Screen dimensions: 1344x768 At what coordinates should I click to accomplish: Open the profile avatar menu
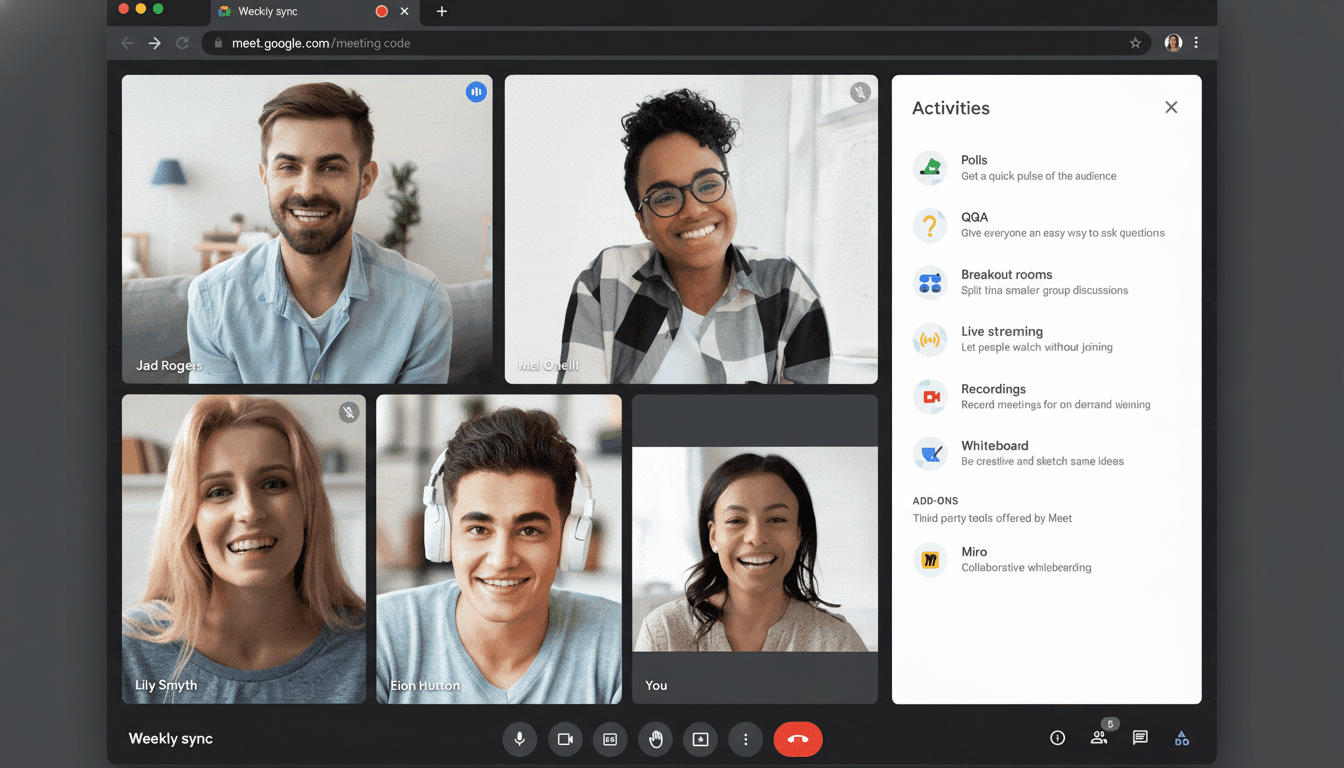(x=1172, y=42)
